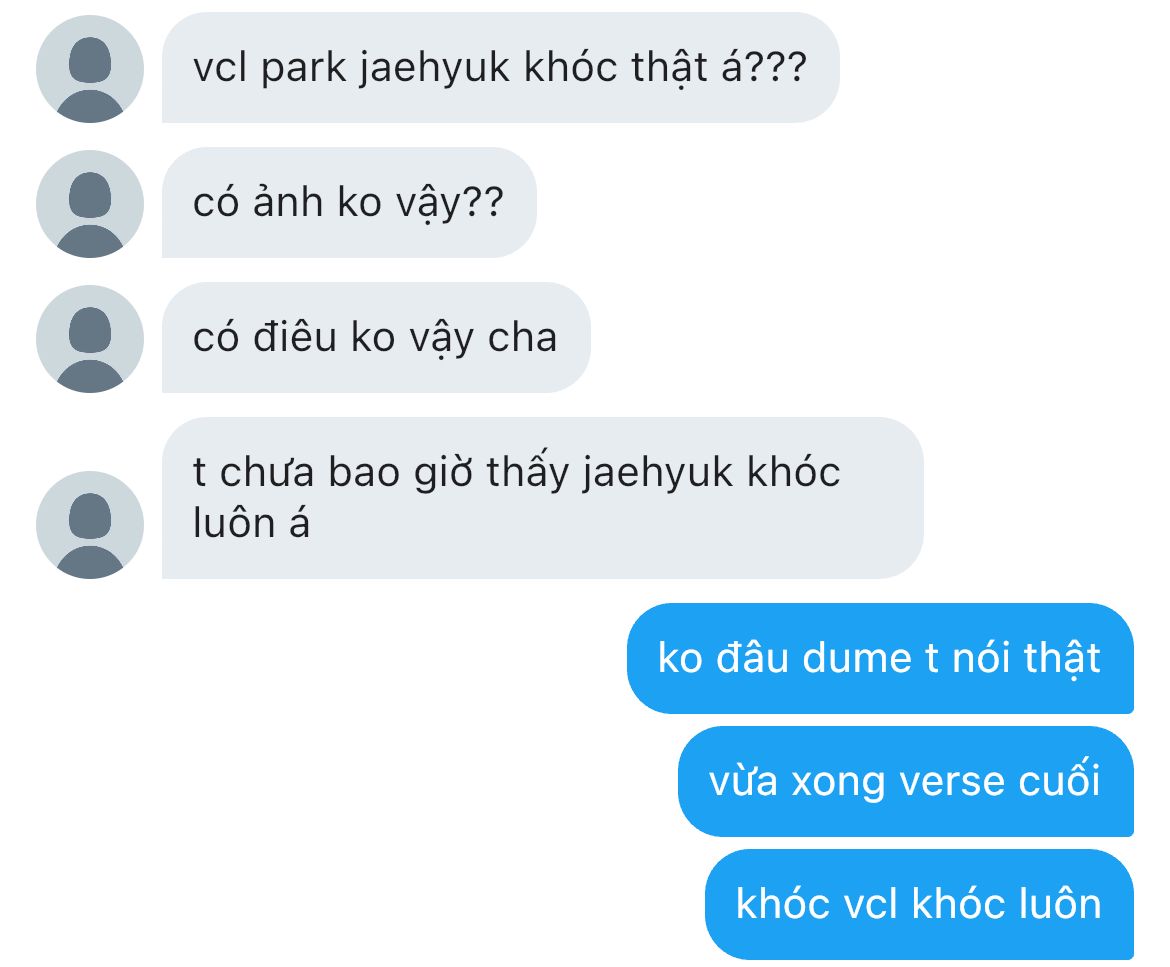Select the 't chưa bao giờ thấy jaehyuk' bubble

pos(542,498)
